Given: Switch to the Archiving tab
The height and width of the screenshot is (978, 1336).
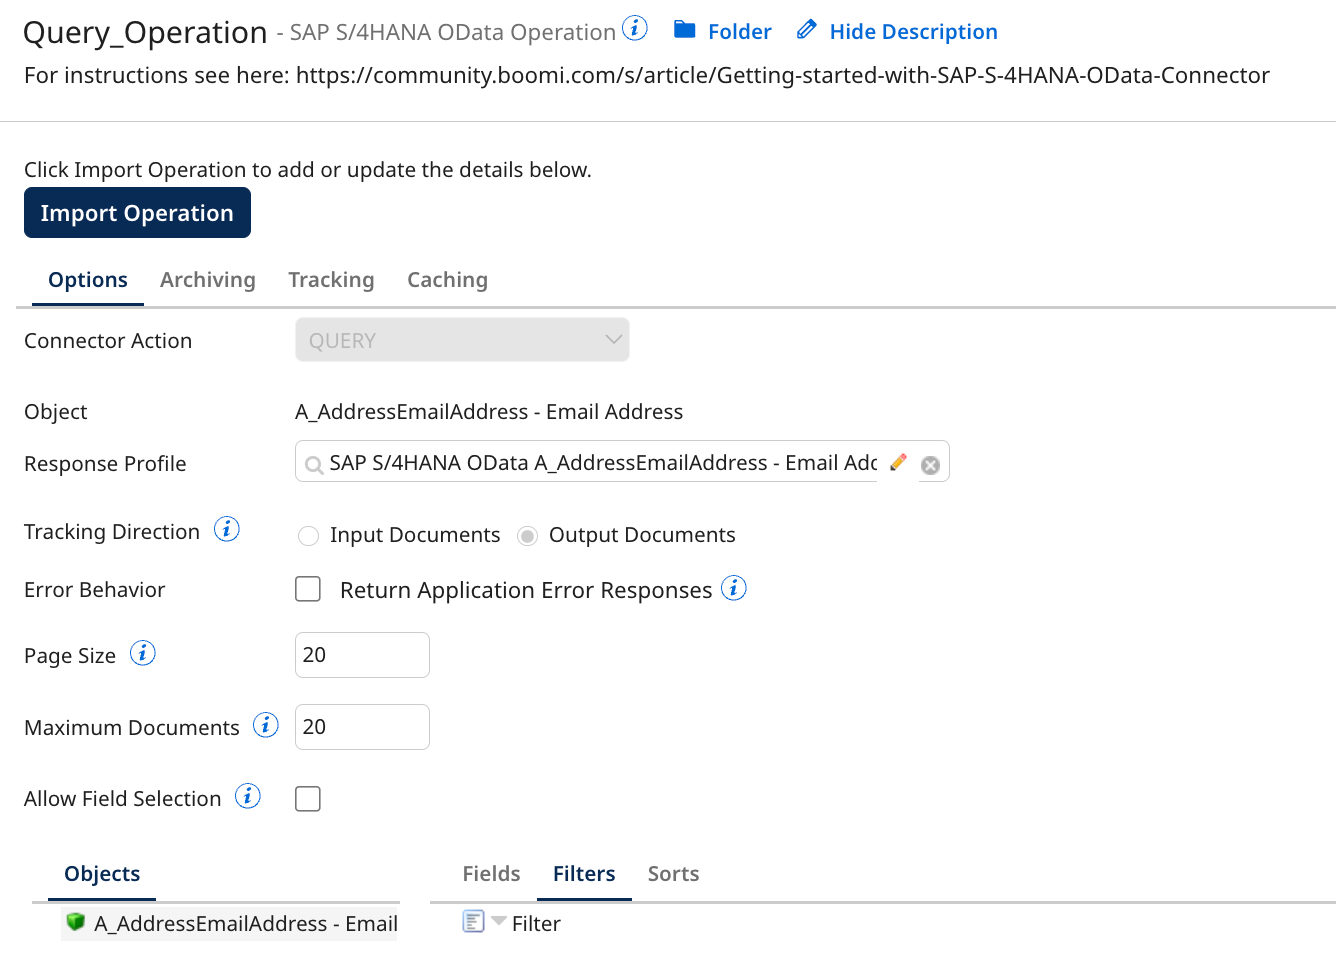Looking at the screenshot, I should point(207,280).
